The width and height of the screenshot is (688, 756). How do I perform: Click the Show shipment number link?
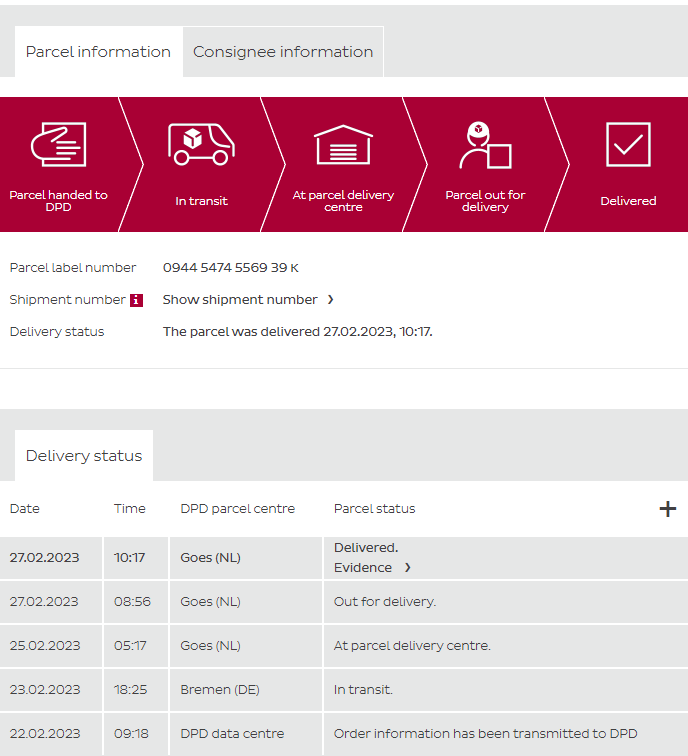coord(240,300)
